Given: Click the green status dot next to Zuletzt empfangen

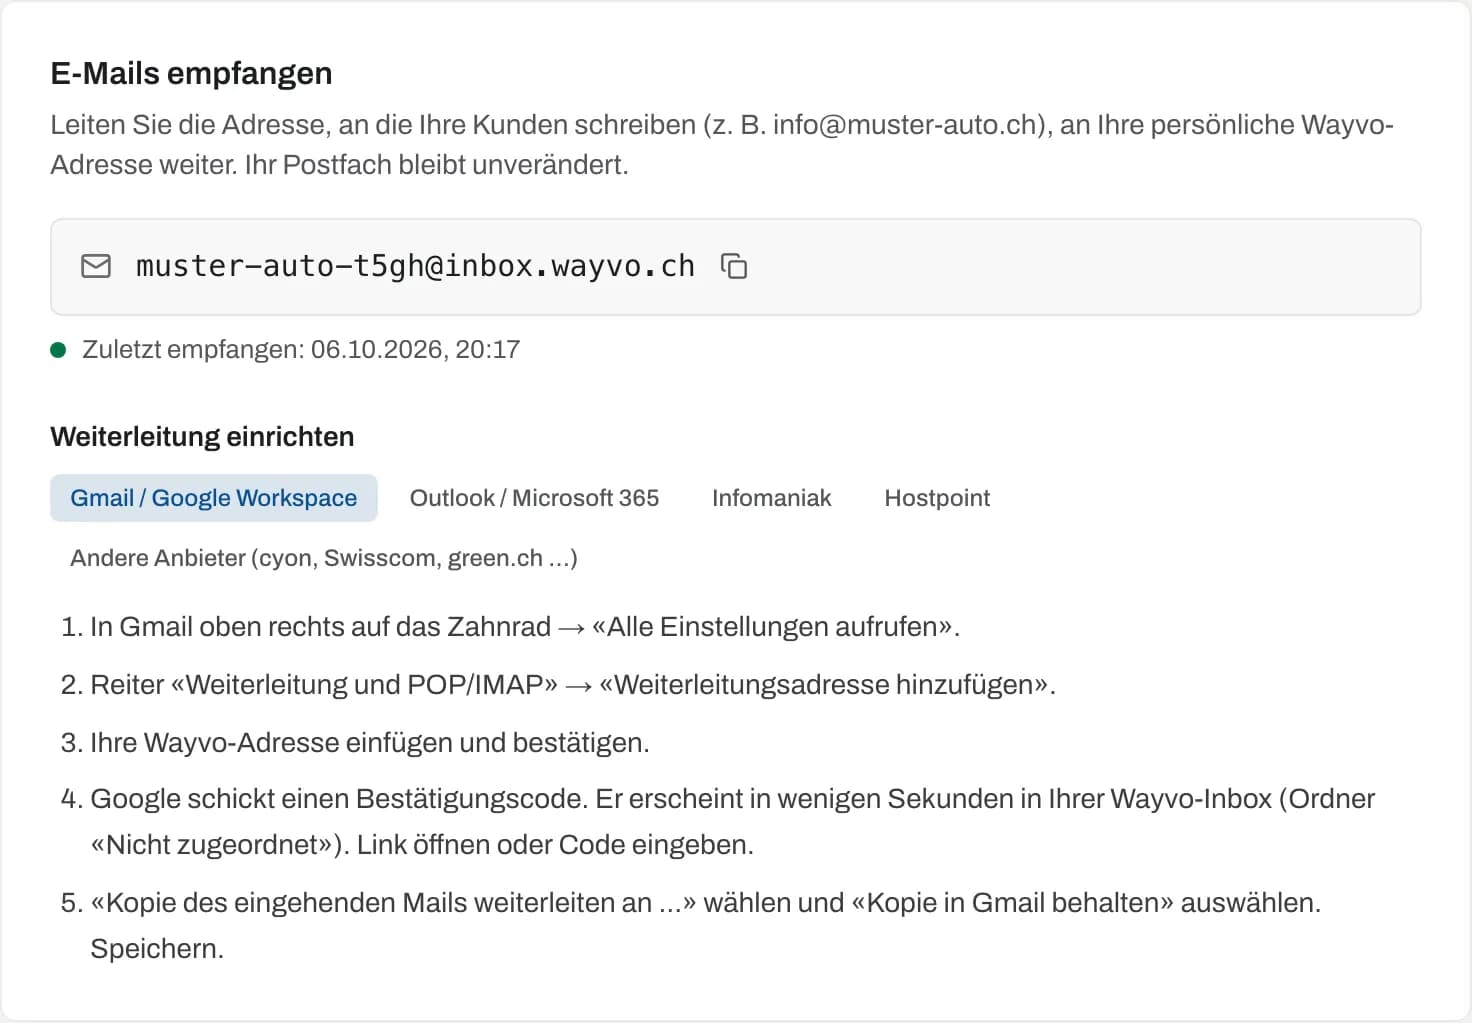Looking at the screenshot, I should [x=58, y=350].
